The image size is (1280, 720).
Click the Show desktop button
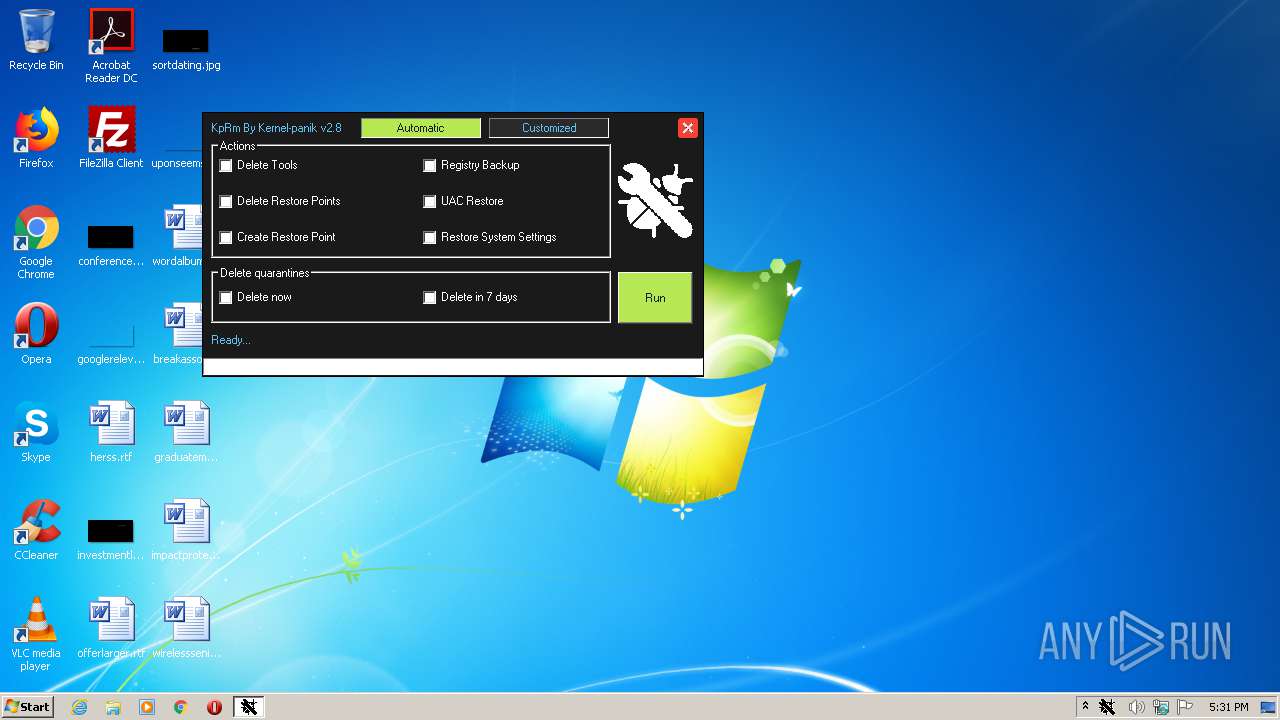pyautogui.click(x=1269, y=707)
